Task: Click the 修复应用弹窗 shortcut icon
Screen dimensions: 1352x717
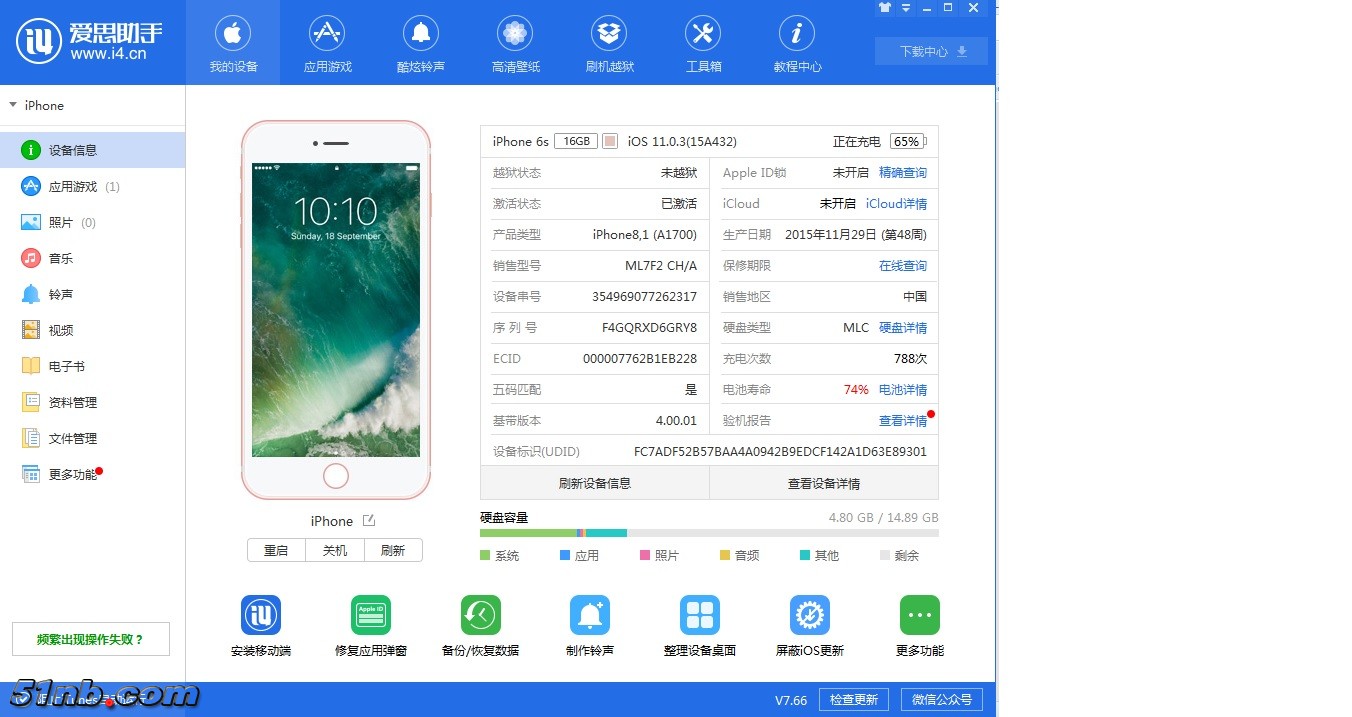Action: [371, 615]
